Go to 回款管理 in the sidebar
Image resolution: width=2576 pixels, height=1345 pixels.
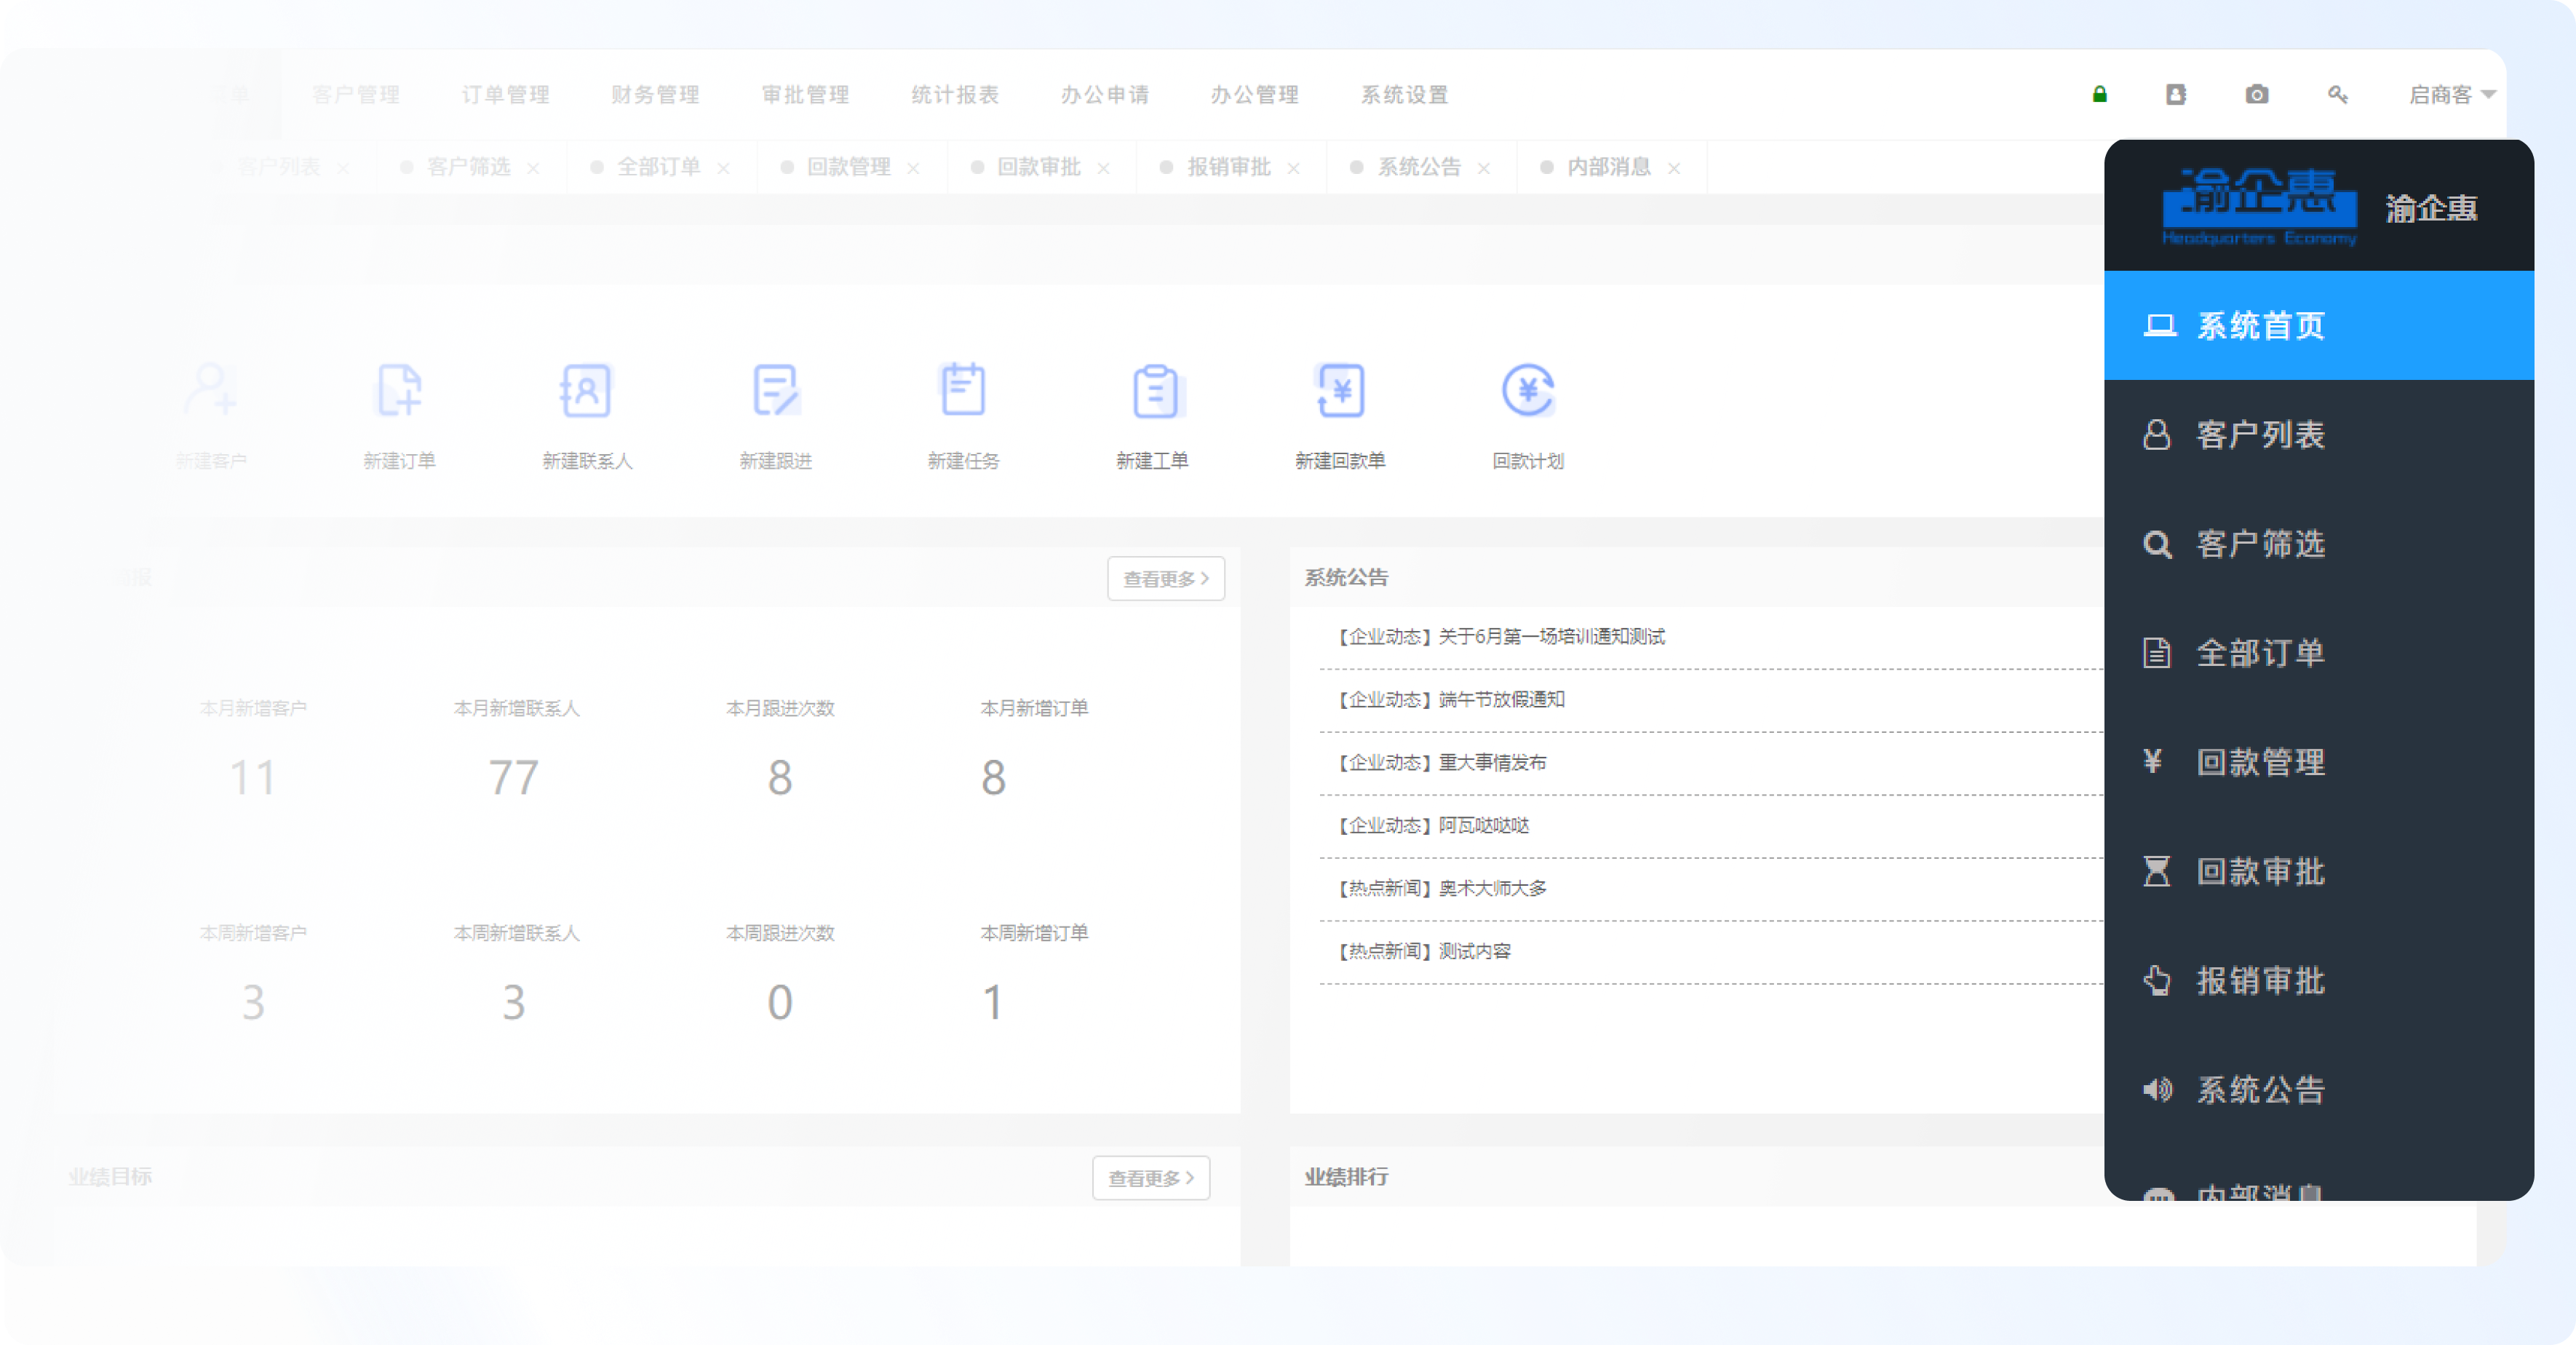2260,762
